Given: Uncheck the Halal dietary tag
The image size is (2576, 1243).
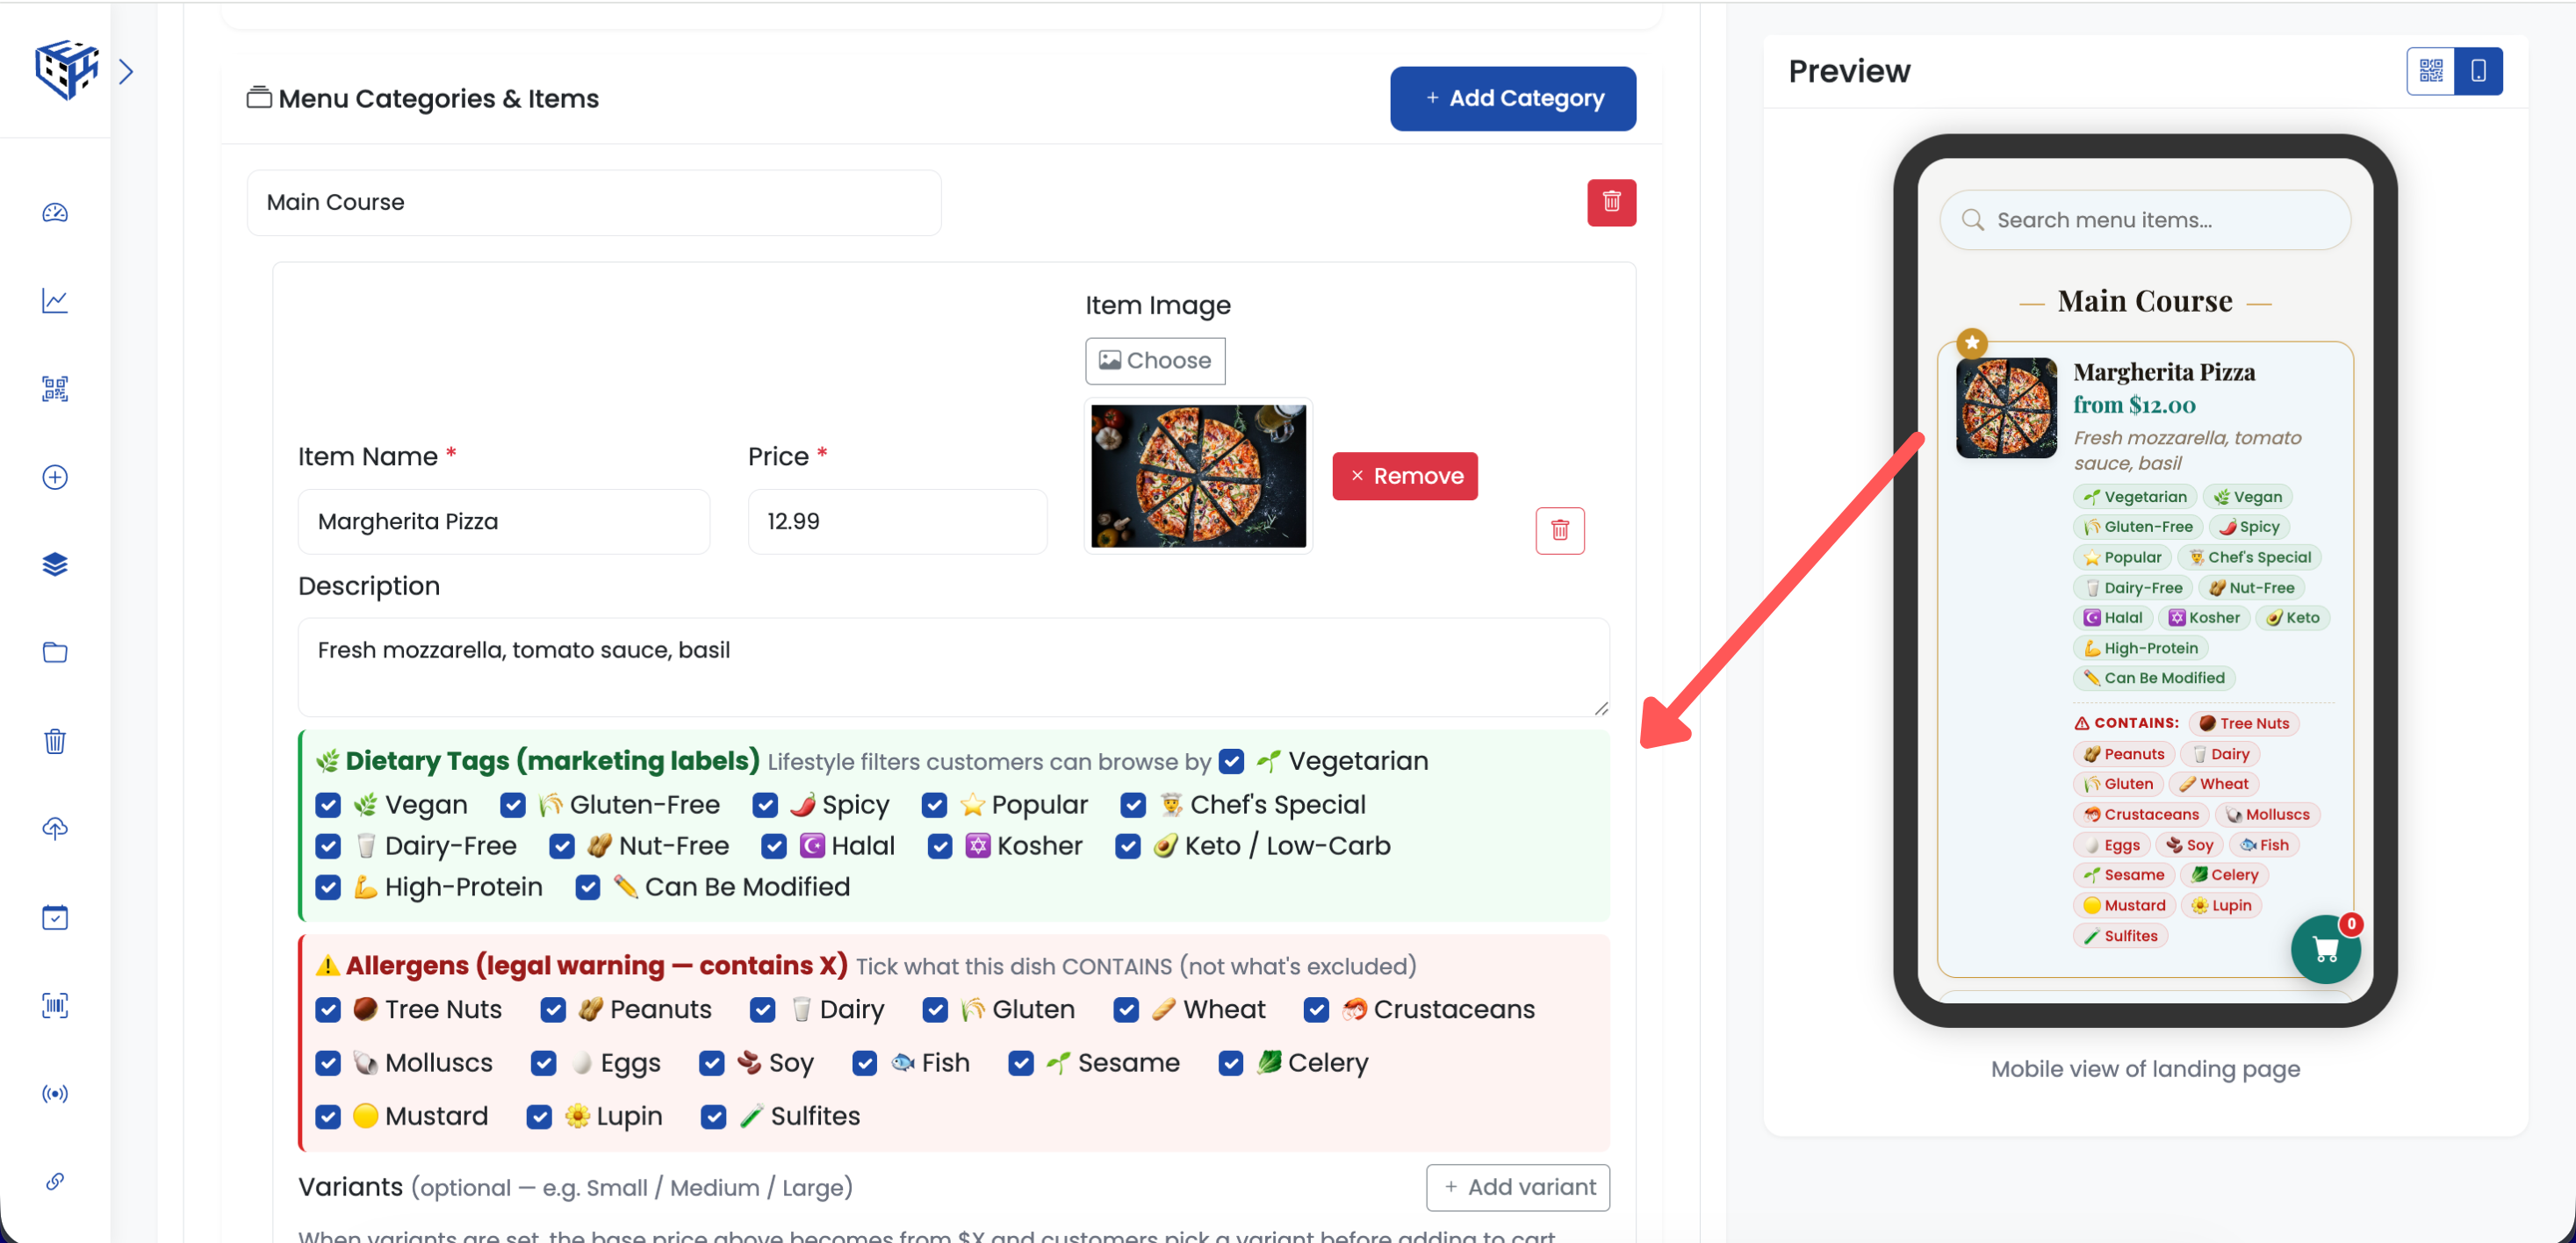Looking at the screenshot, I should pos(774,846).
